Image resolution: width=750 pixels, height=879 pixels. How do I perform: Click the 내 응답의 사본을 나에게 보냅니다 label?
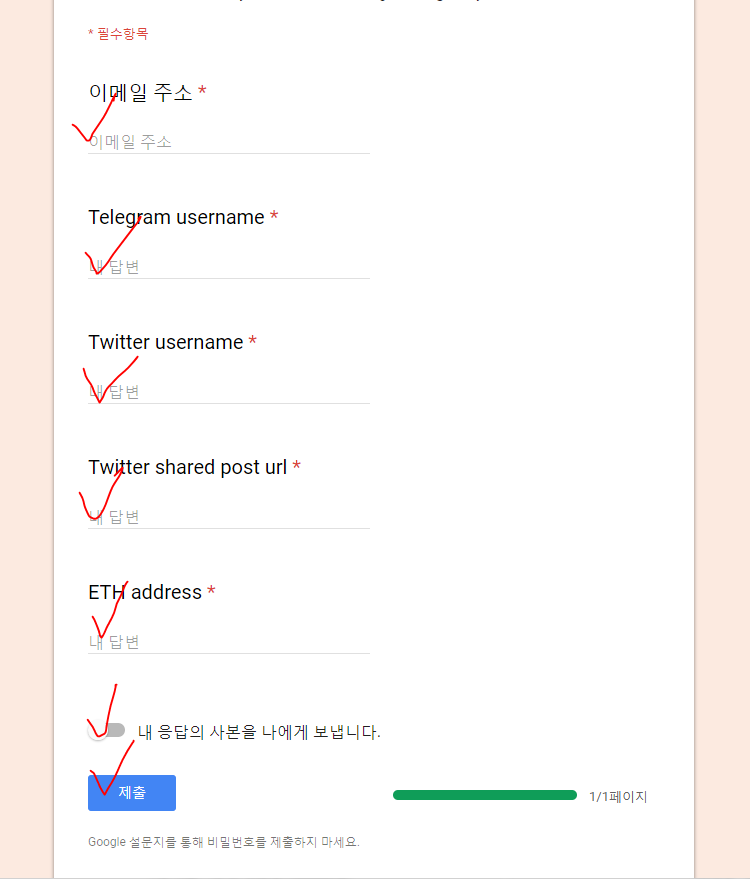(x=259, y=732)
